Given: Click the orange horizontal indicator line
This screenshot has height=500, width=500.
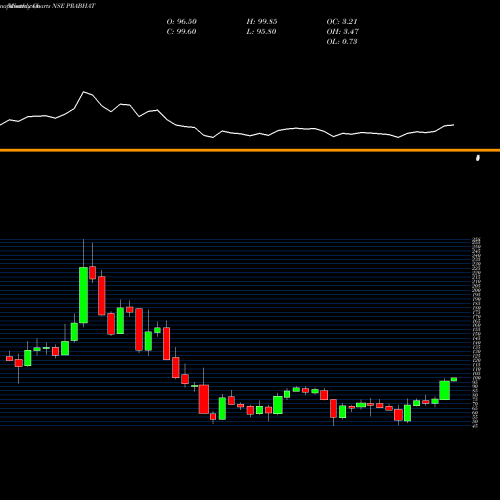Looking at the screenshot, I should (250, 150).
